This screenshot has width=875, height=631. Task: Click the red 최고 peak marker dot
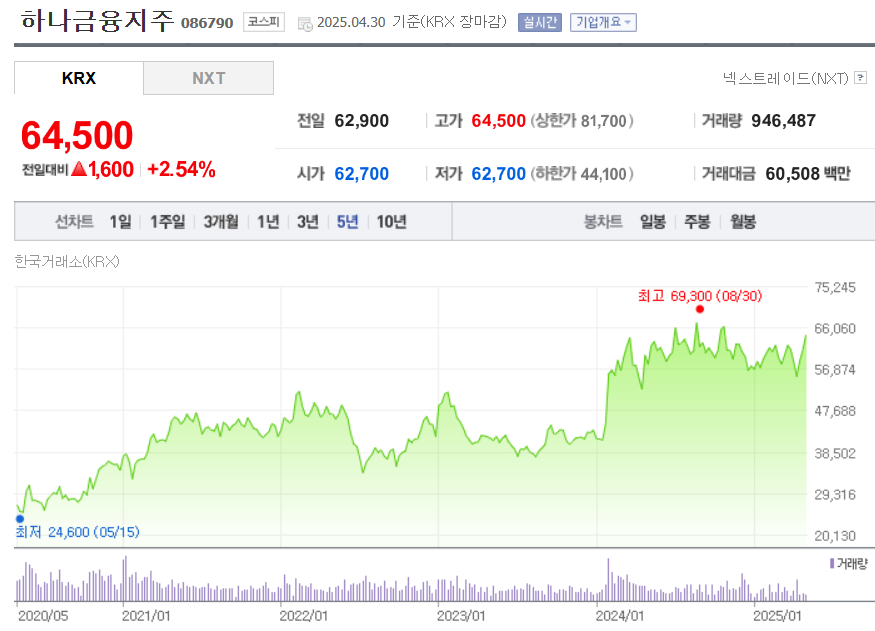click(700, 309)
